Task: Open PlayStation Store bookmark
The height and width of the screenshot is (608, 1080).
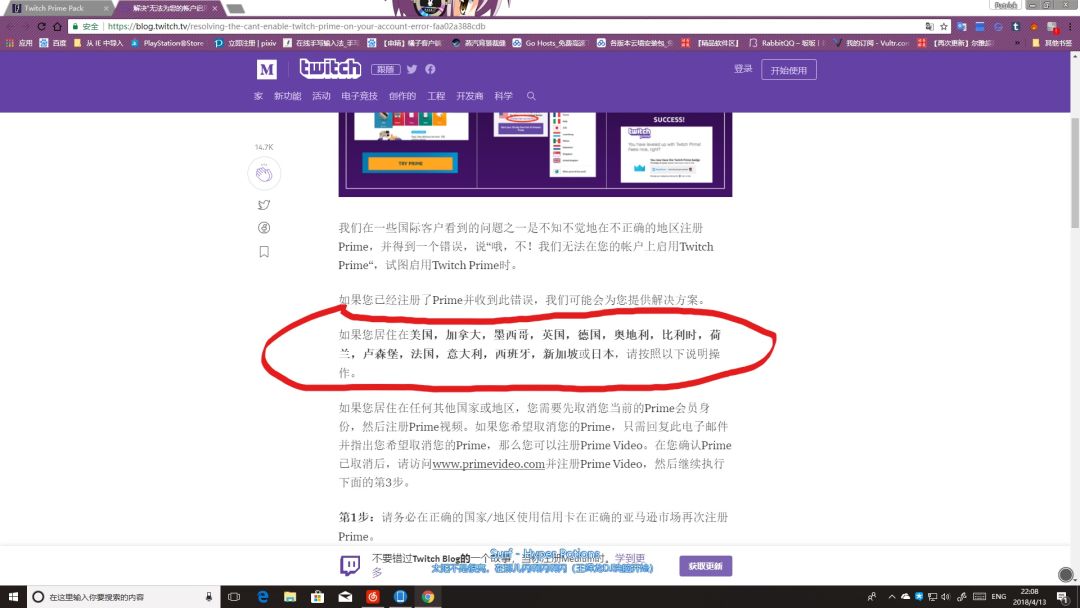Action: click(167, 43)
